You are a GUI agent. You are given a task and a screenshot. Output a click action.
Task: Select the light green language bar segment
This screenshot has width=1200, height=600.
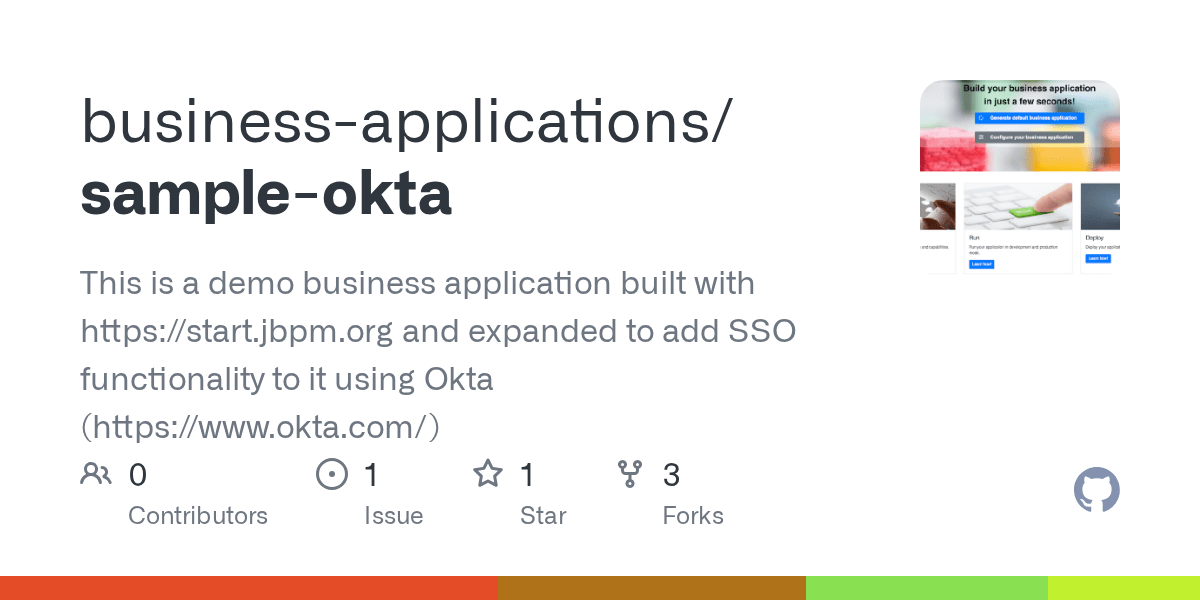pyautogui.click(x=927, y=588)
